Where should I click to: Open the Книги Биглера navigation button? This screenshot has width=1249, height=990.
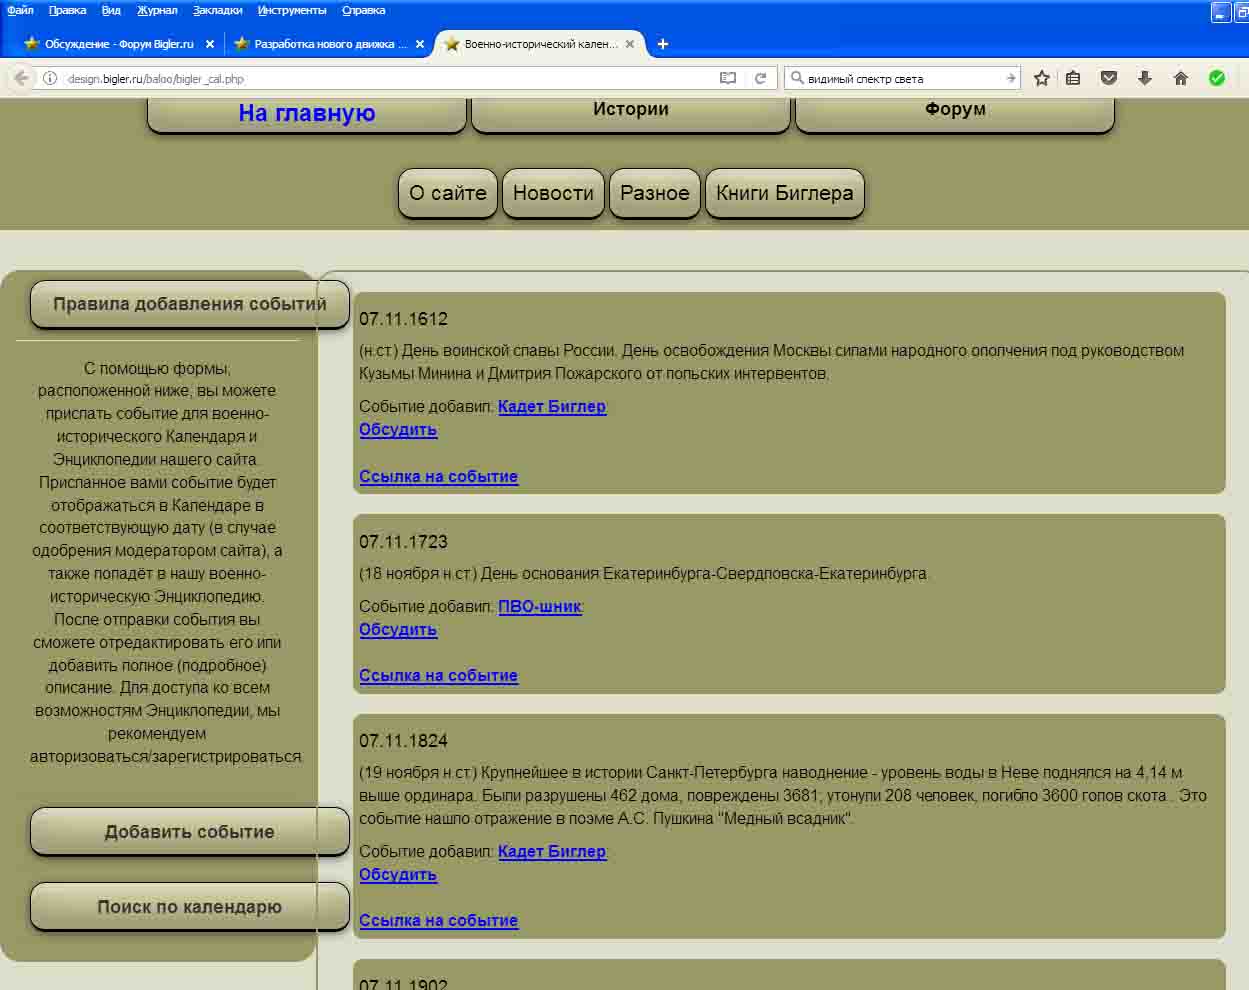pos(784,193)
